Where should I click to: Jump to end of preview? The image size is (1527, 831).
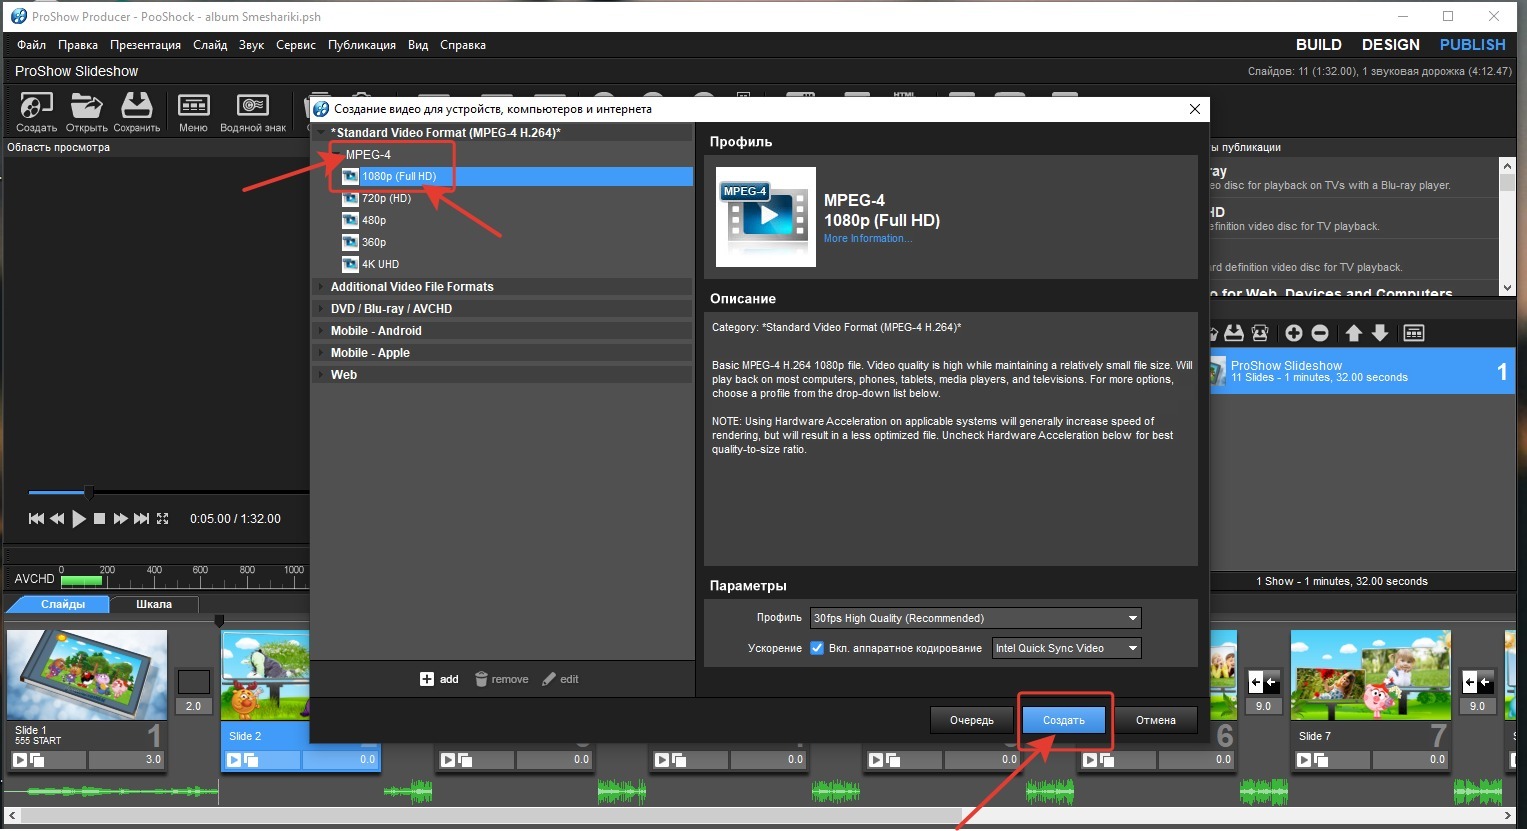coord(141,519)
